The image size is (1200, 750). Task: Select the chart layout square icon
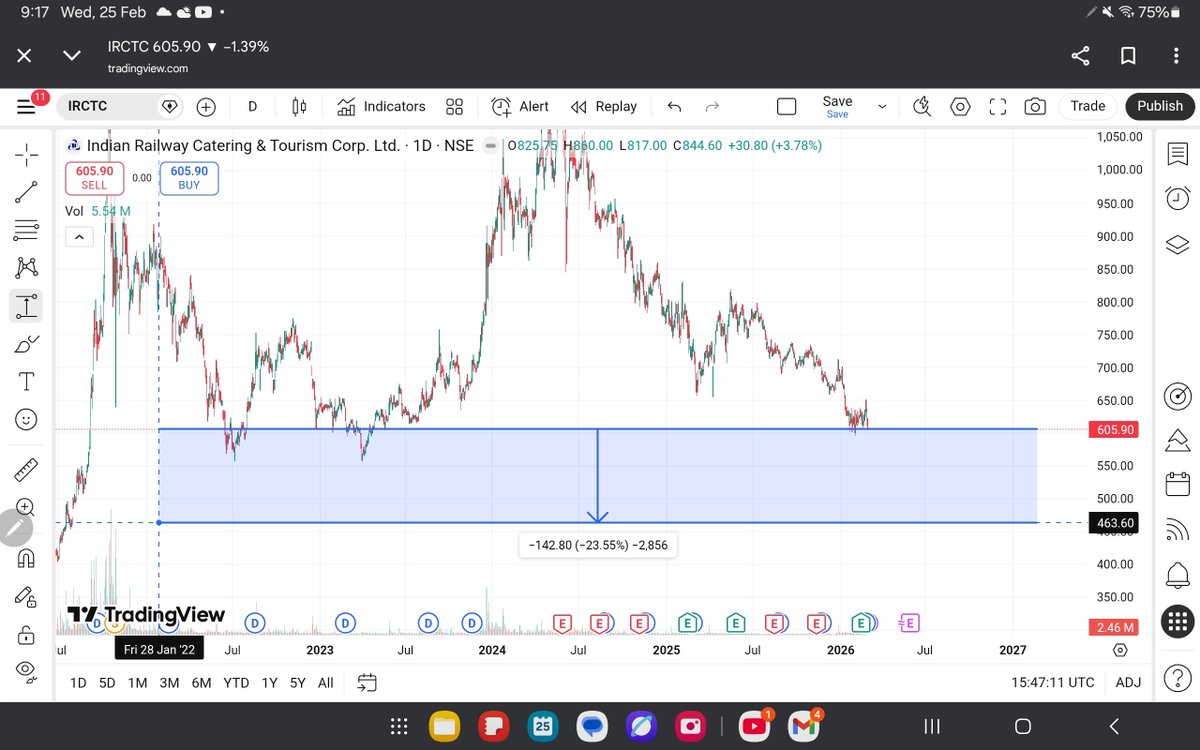click(x=787, y=106)
